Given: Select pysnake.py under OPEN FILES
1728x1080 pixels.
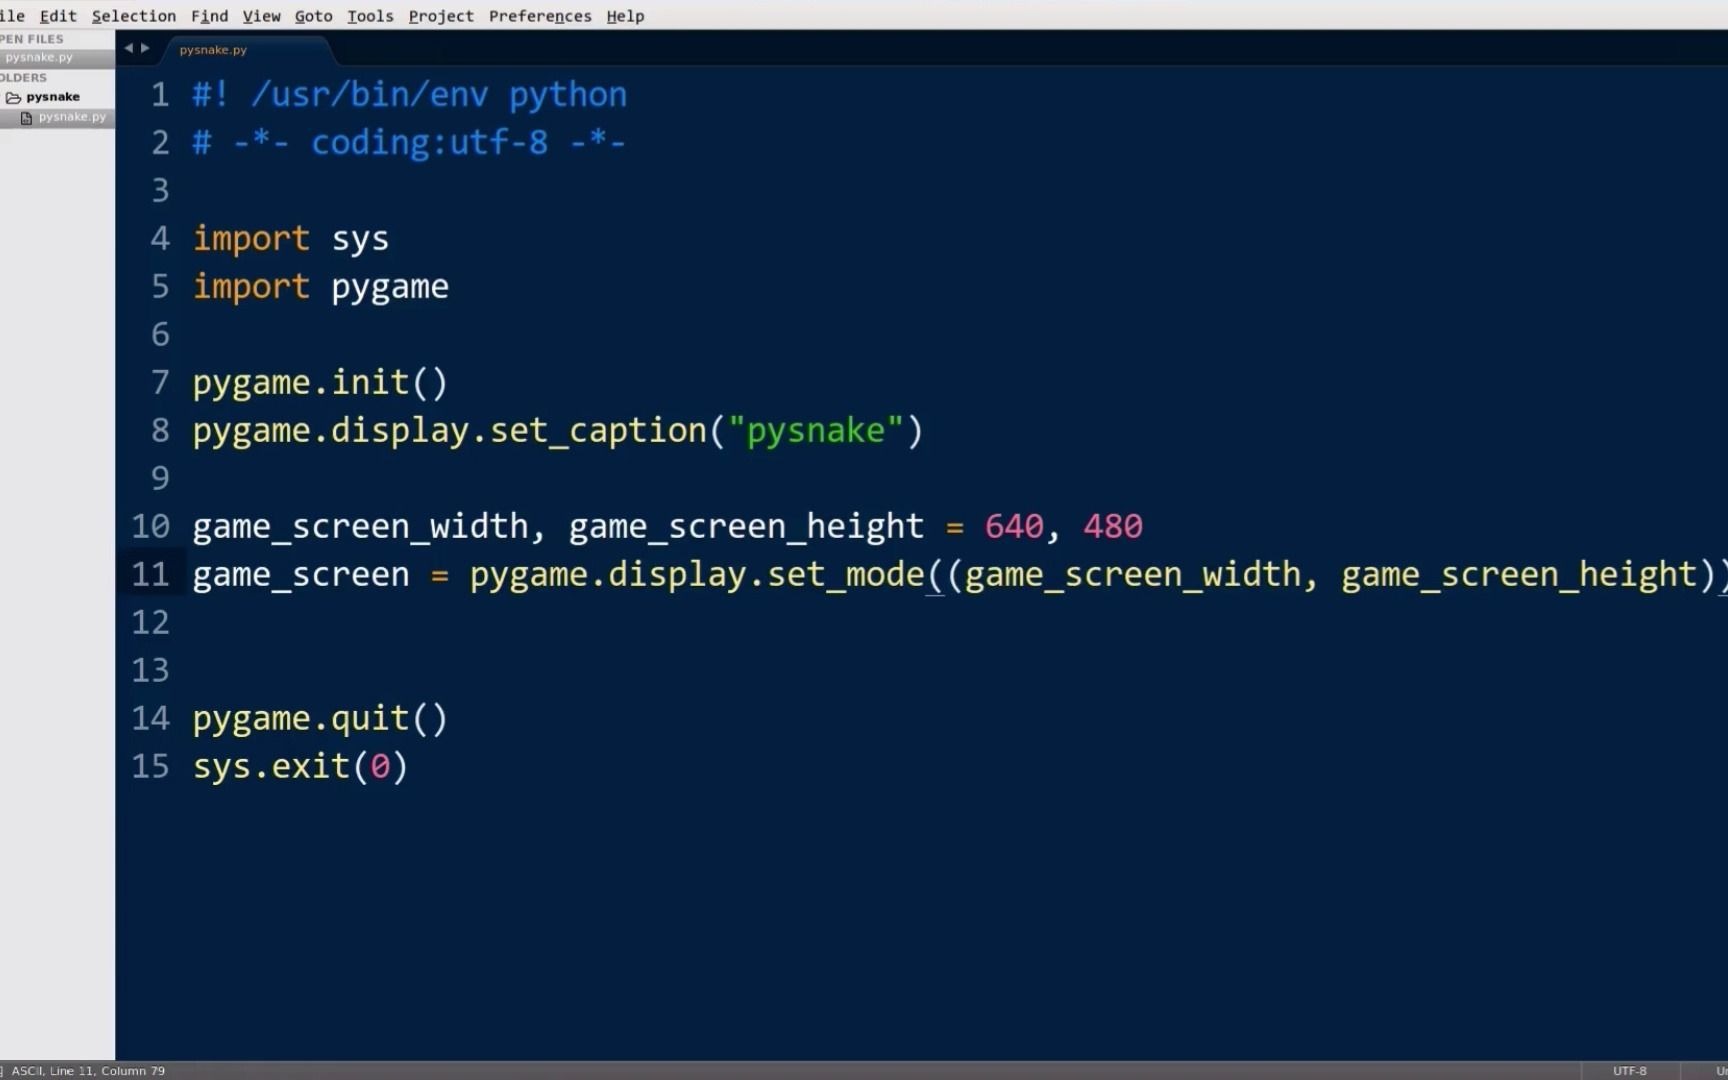Looking at the screenshot, I should 39,57.
